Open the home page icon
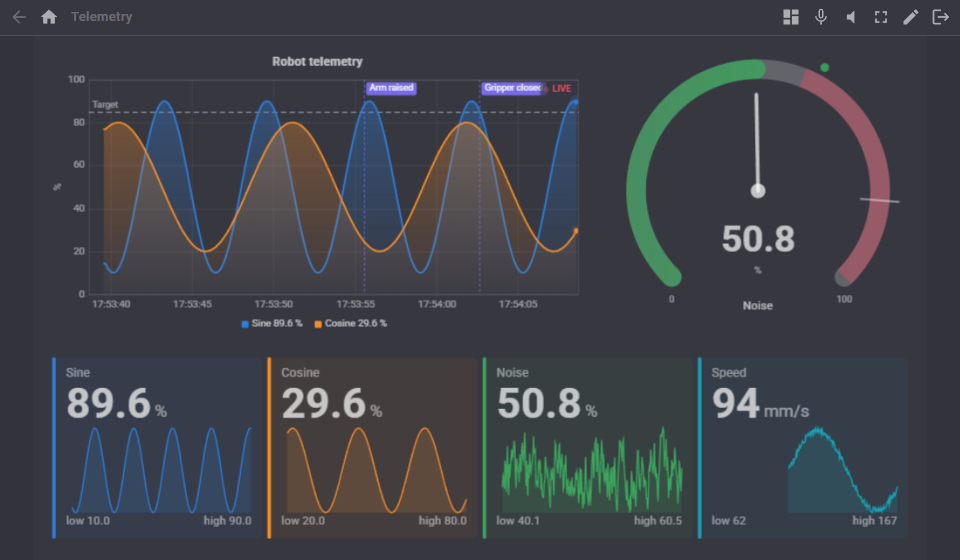 click(49, 17)
